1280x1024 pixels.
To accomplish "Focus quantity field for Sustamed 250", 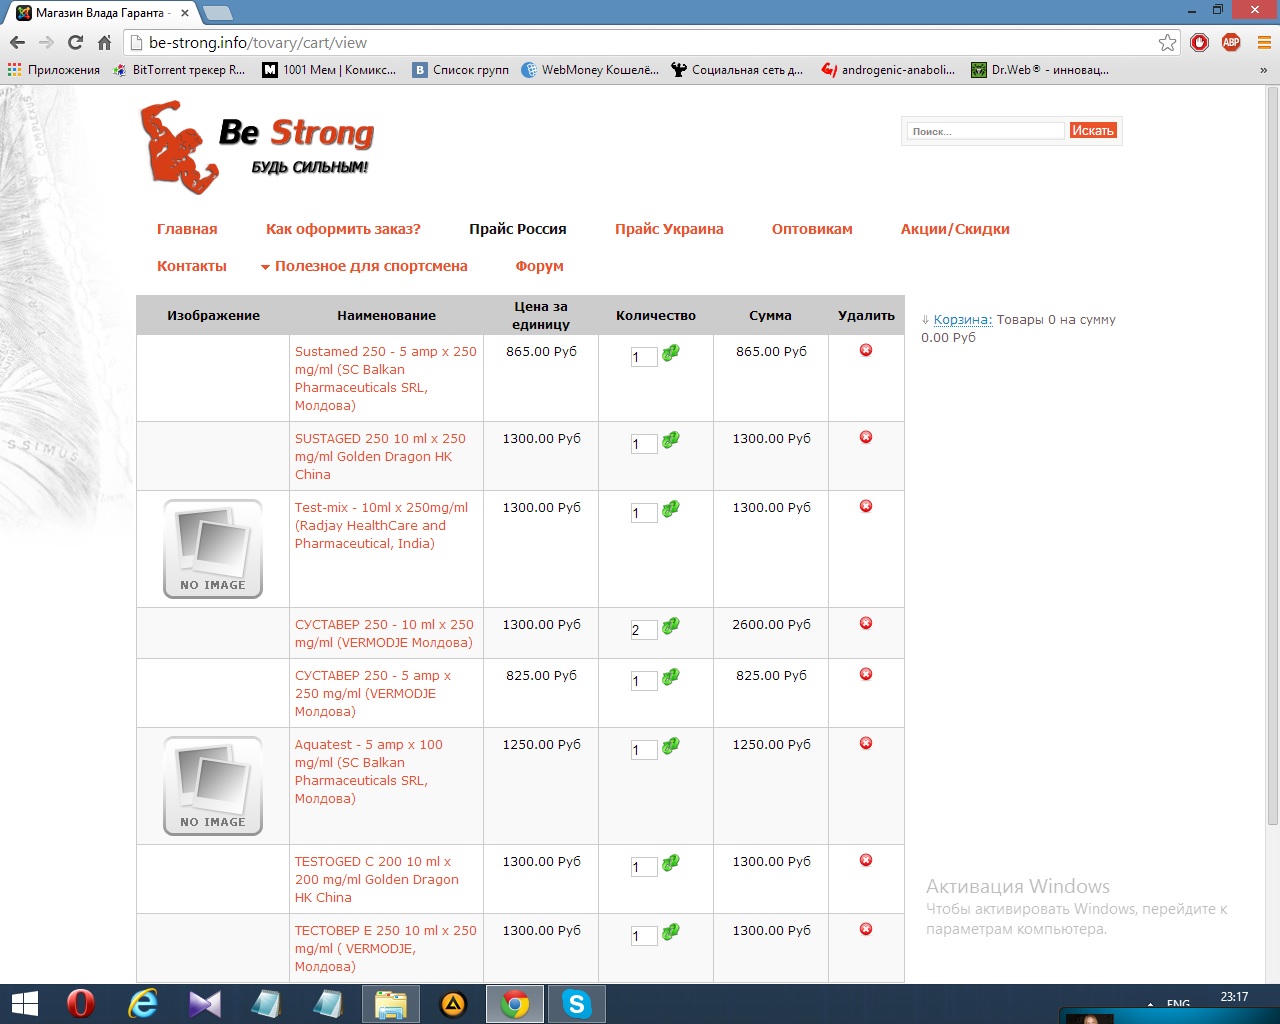I will tap(644, 357).
